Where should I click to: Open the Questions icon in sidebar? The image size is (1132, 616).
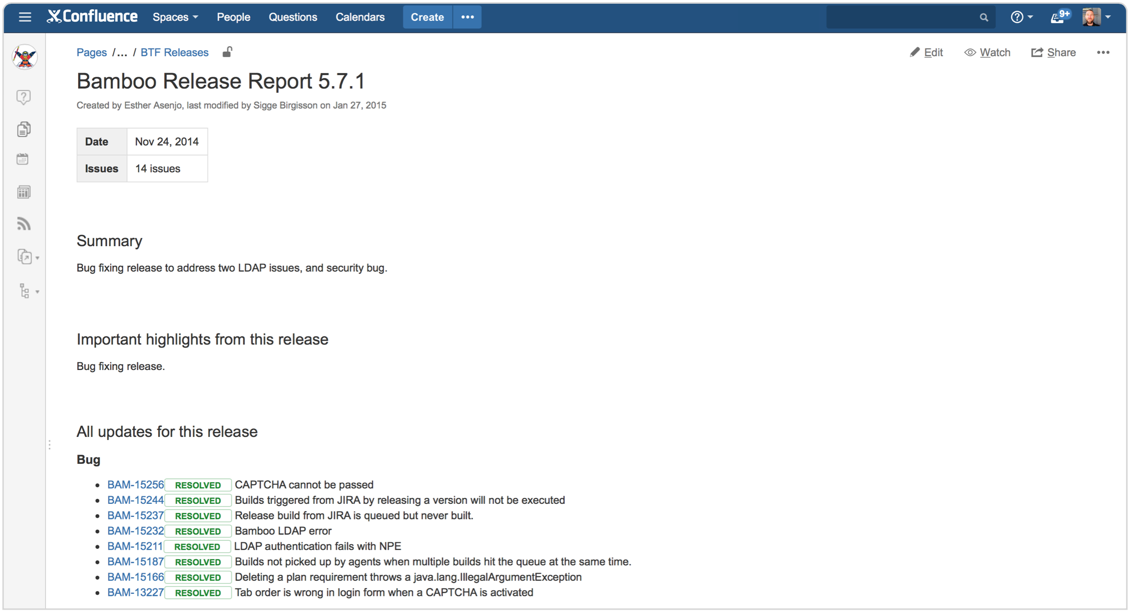coord(24,97)
